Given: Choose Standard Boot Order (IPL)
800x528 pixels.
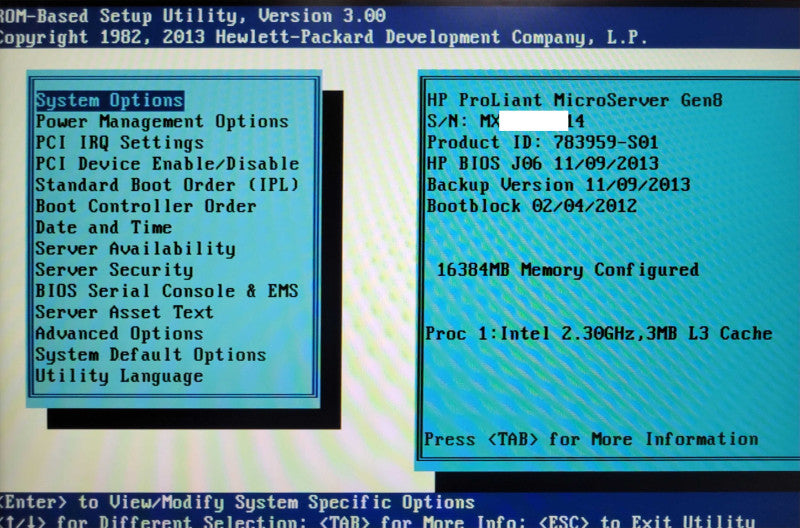Looking at the screenshot, I should (167, 185).
